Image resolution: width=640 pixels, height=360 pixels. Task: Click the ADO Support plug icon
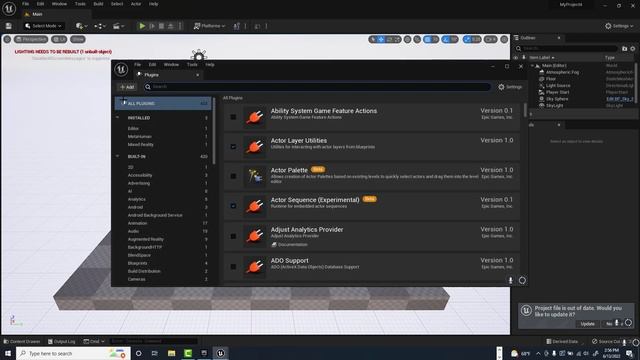point(255,267)
